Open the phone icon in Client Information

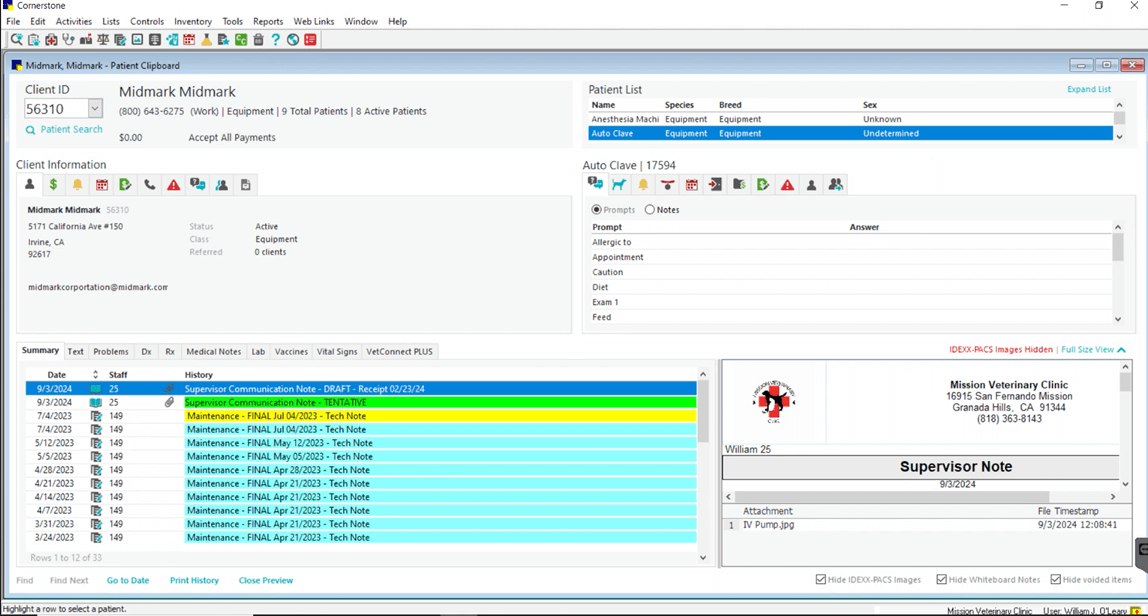[148, 184]
